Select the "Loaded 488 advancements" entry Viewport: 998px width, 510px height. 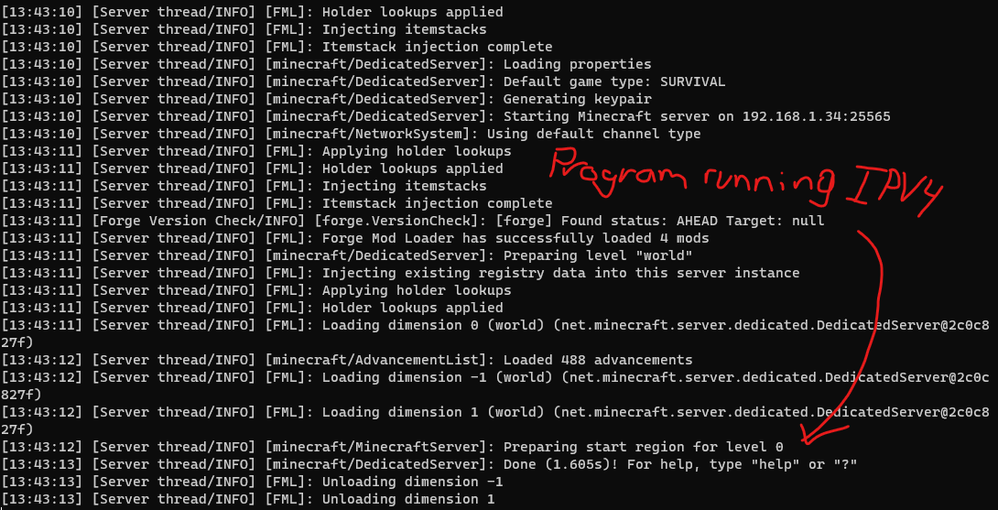pos(347,360)
